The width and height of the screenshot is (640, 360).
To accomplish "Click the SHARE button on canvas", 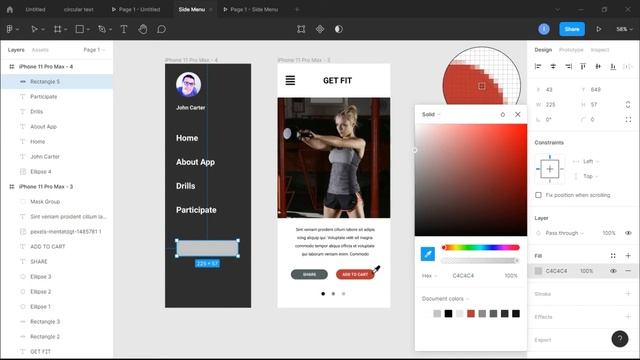I will click(309, 274).
